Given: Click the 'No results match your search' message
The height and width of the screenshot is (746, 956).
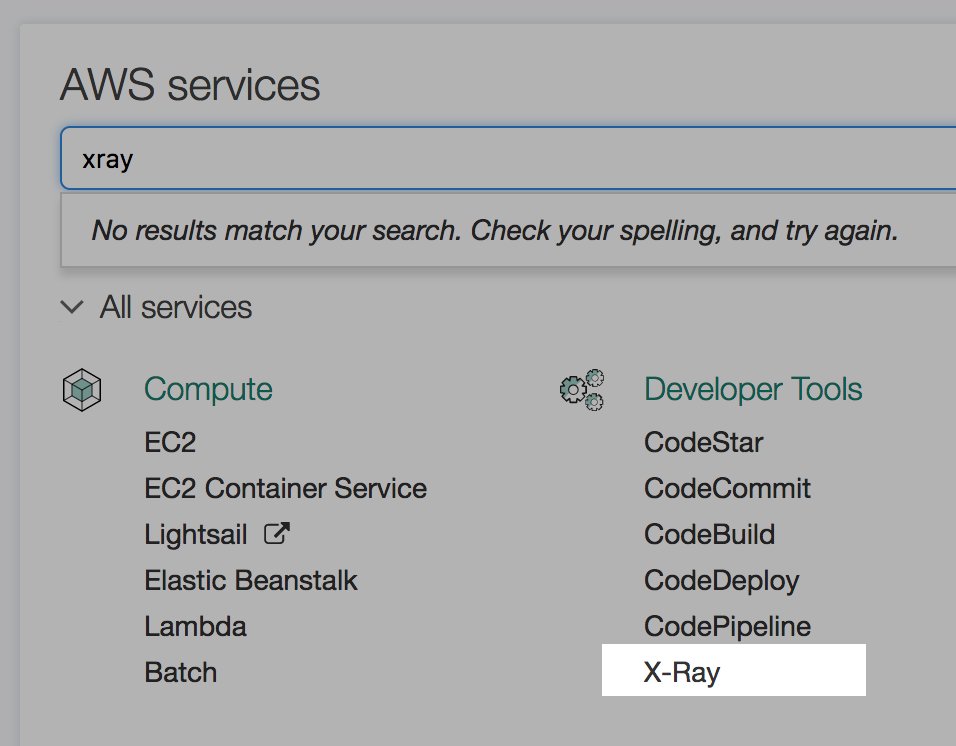Looking at the screenshot, I should point(494,230).
